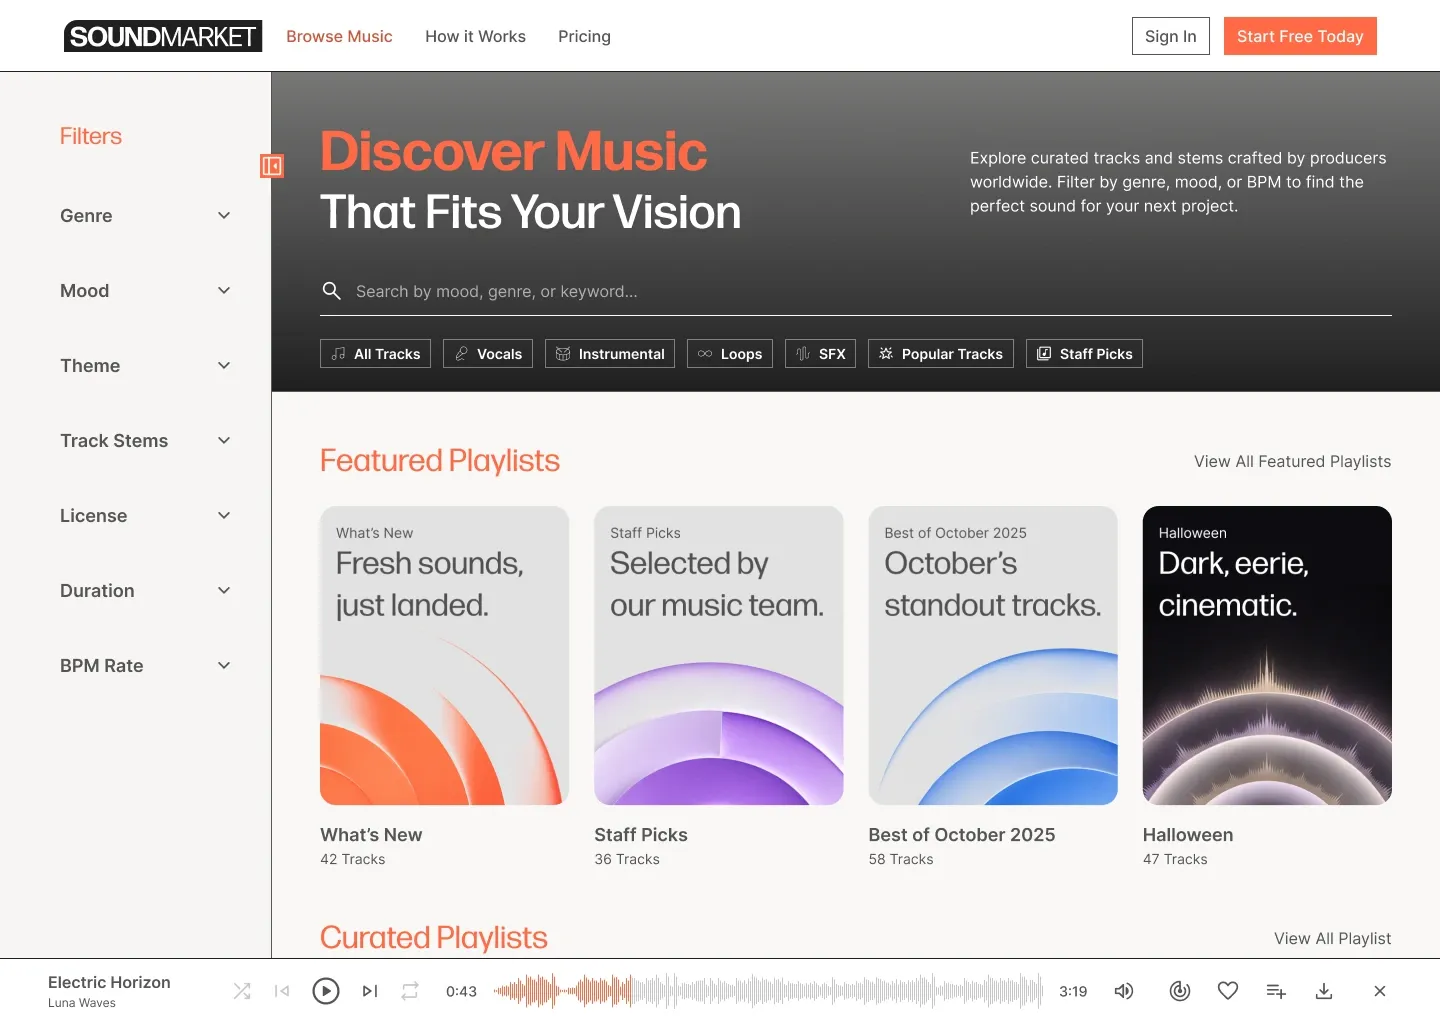Select the Staff Picks filter chip
The width and height of the screenshot is (1440, 1024).
1084,354
